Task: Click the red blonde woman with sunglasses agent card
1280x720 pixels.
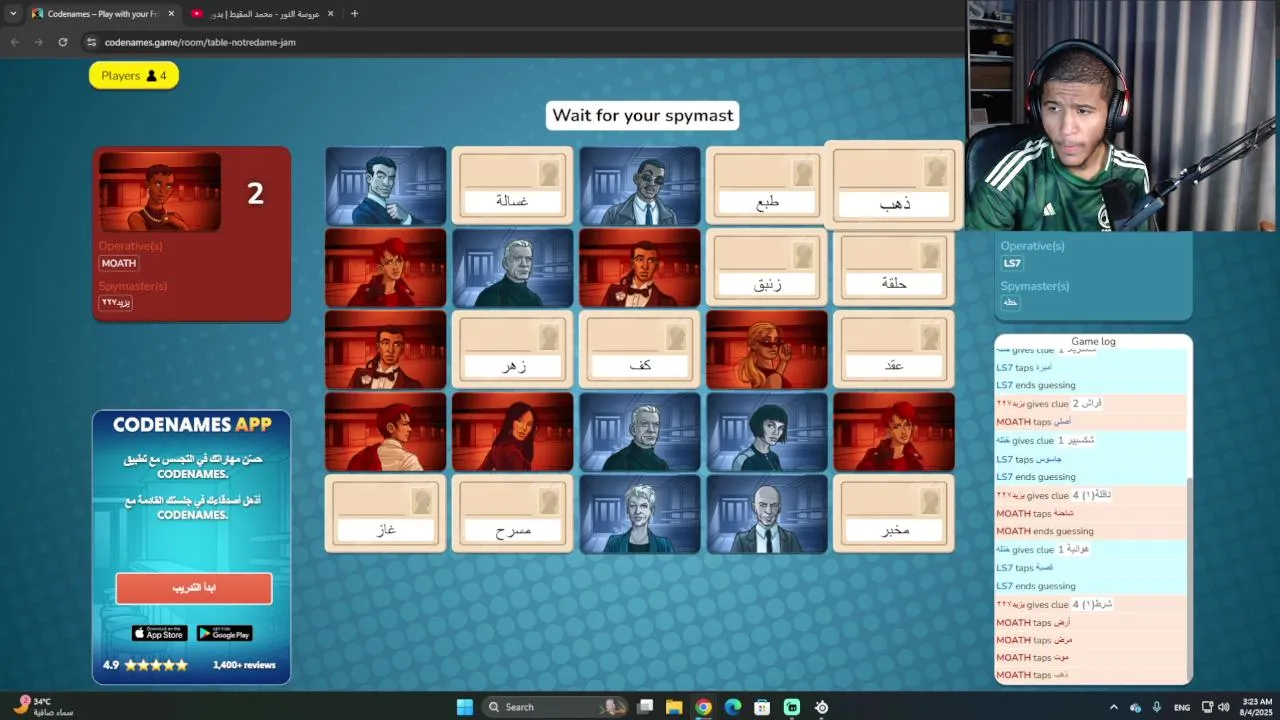Action: [x=767, y=350]
